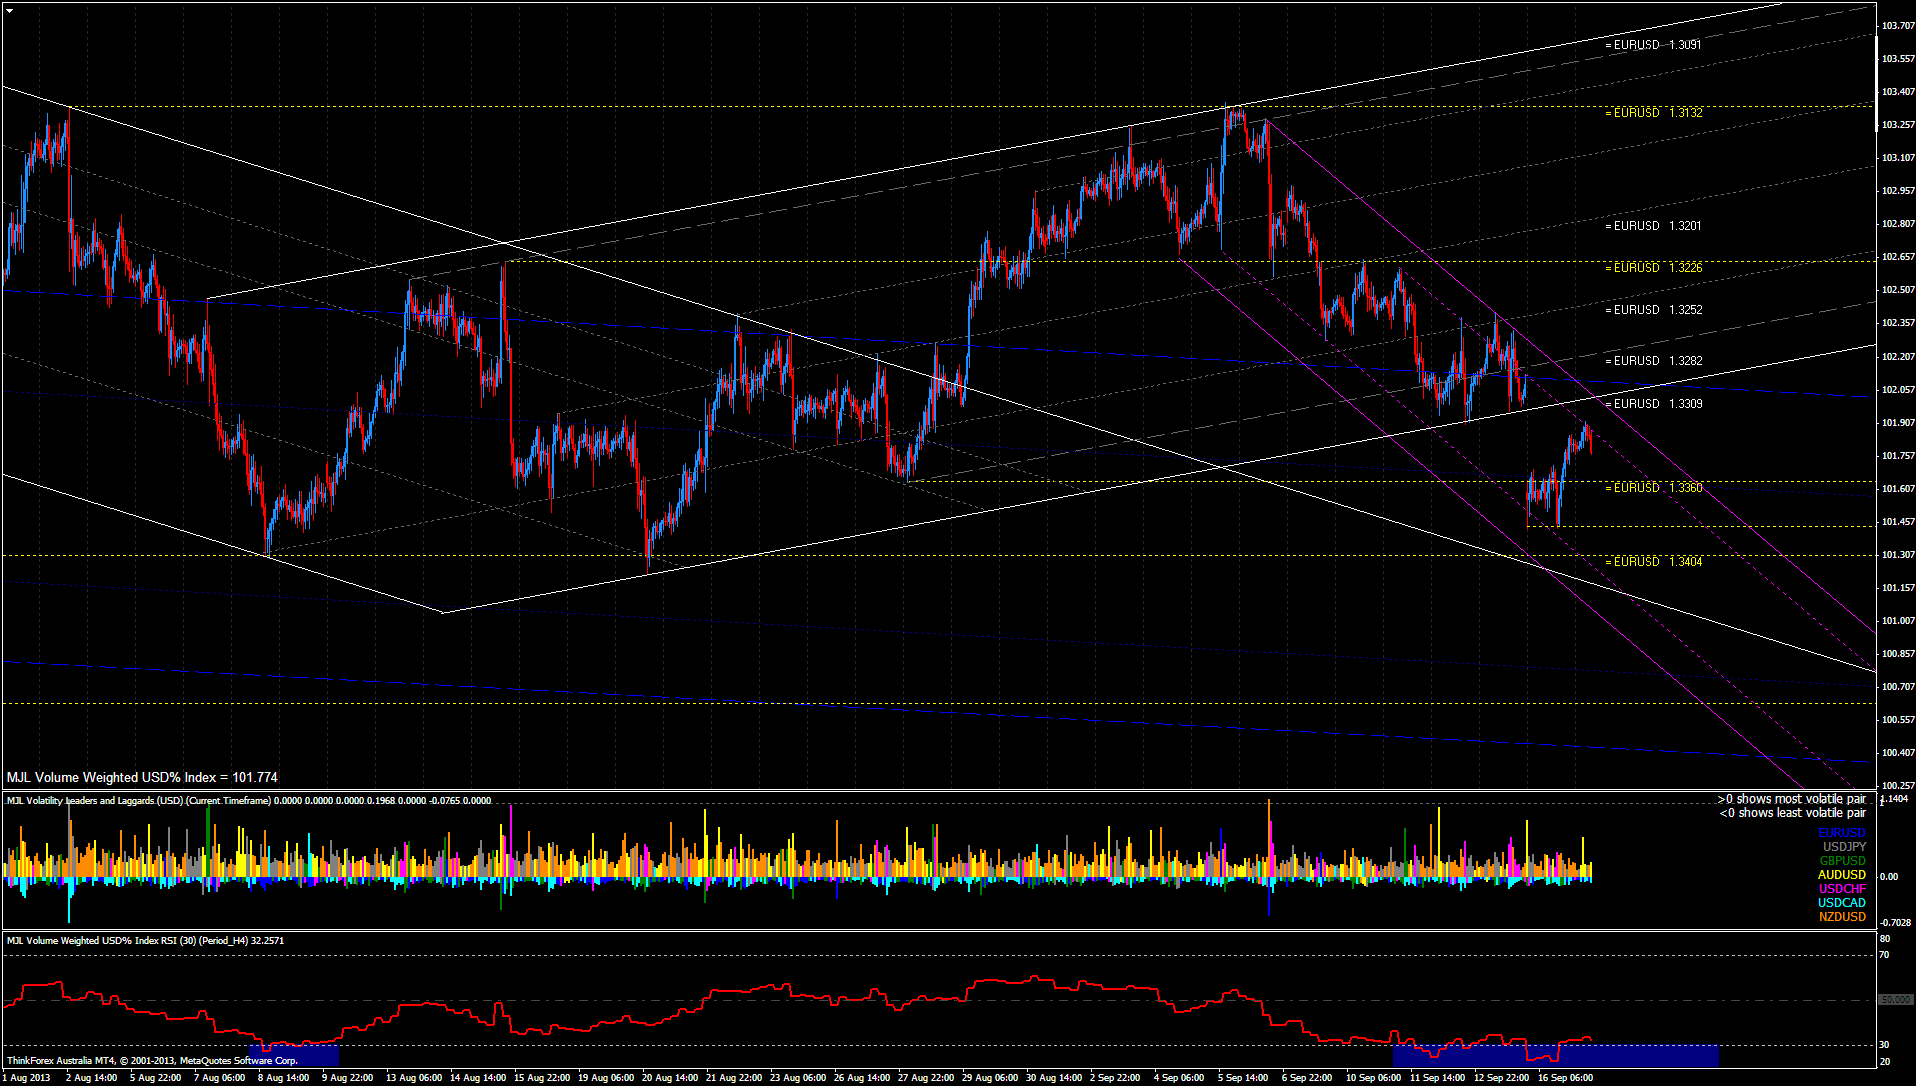Click the 19 Aug 06:00 time axis label
The width and height of the screenshot is (1916, 1086).
tap(606, 1078)
